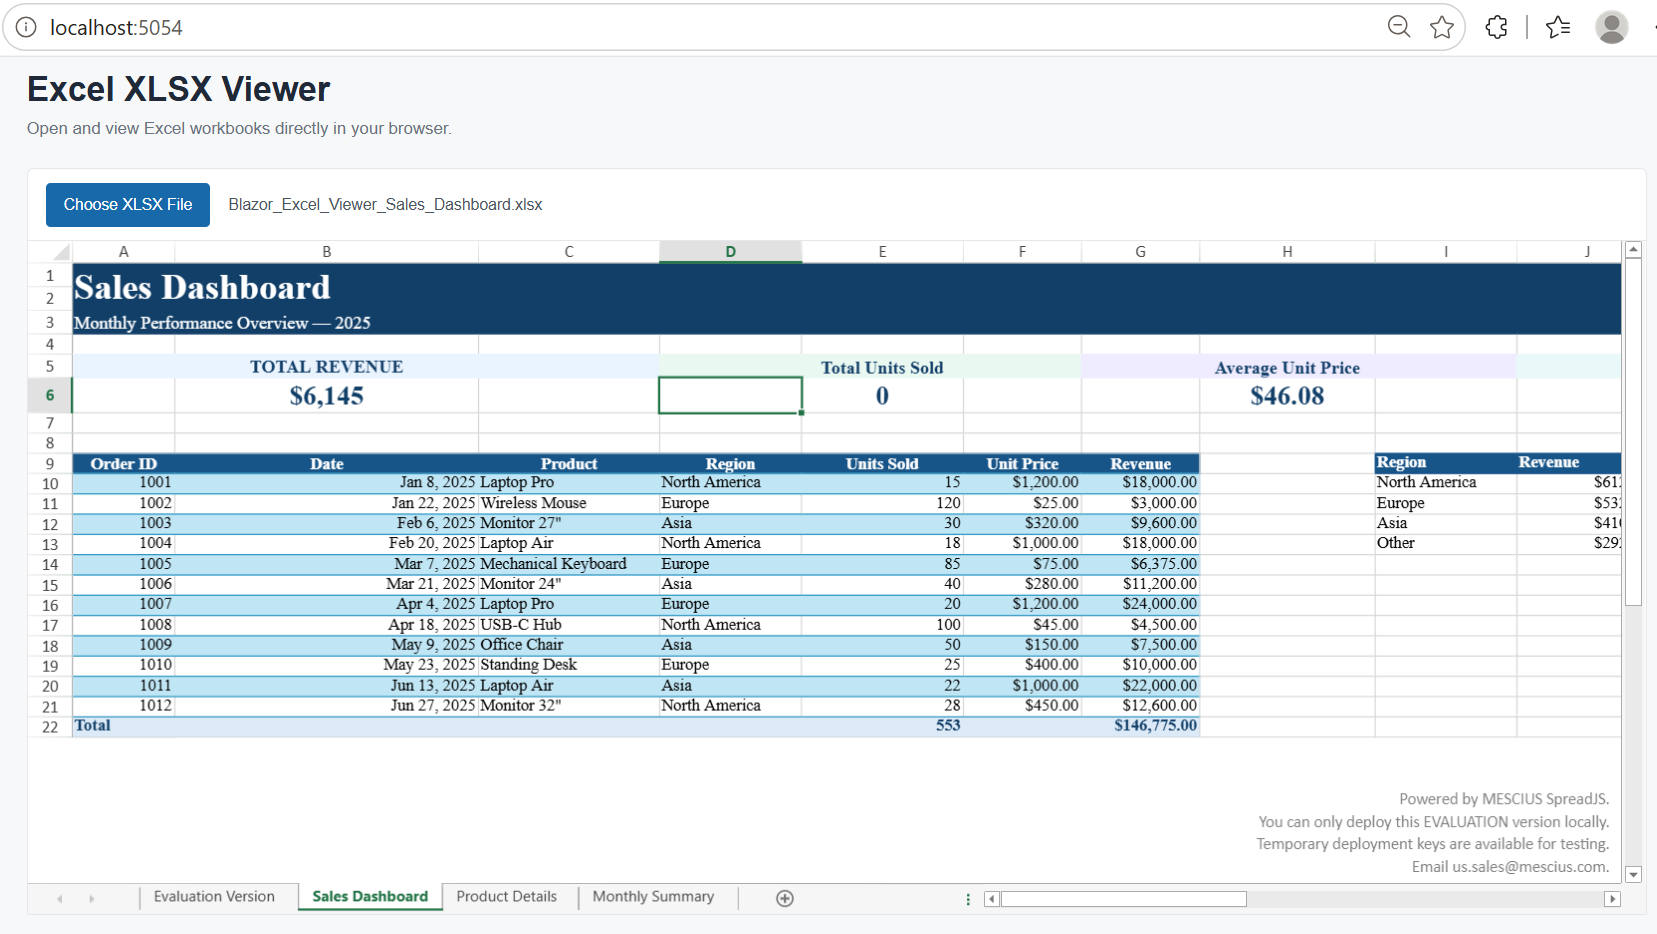The height and width of the screenshot is (934, 1657).
Task: Select column G header
Action: point(1140,252)
